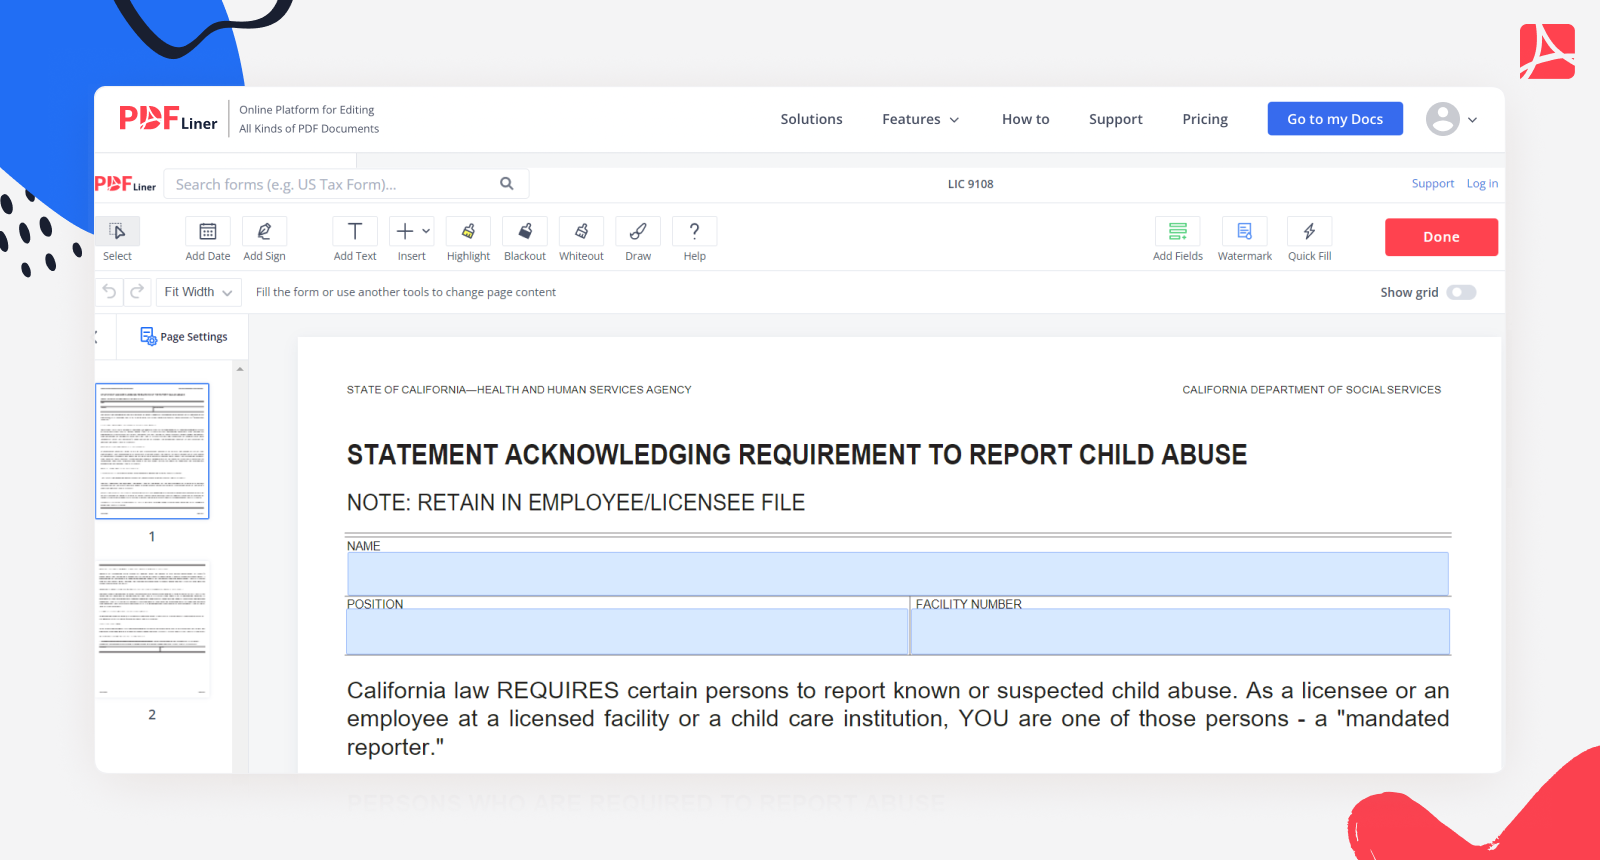Redo the last action
Viewport: 1600px width, 860px height.
click(137, 291)
